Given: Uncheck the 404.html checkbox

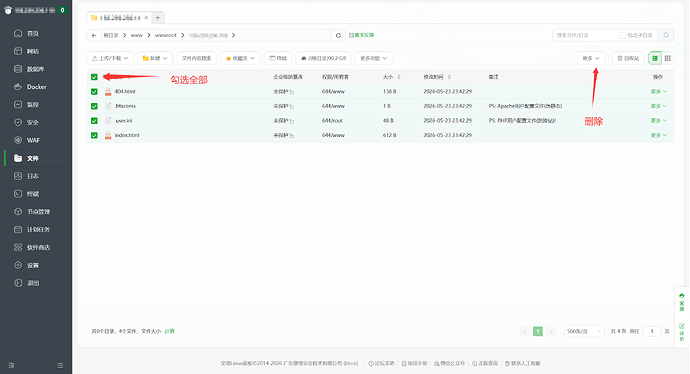Looking at the screenshot, I should coord(94,92).
